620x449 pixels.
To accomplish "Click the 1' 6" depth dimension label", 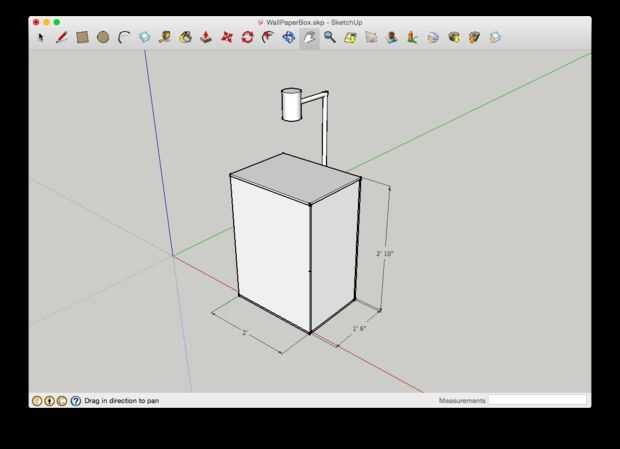I will pyautogui.click(x=359, y=328).
